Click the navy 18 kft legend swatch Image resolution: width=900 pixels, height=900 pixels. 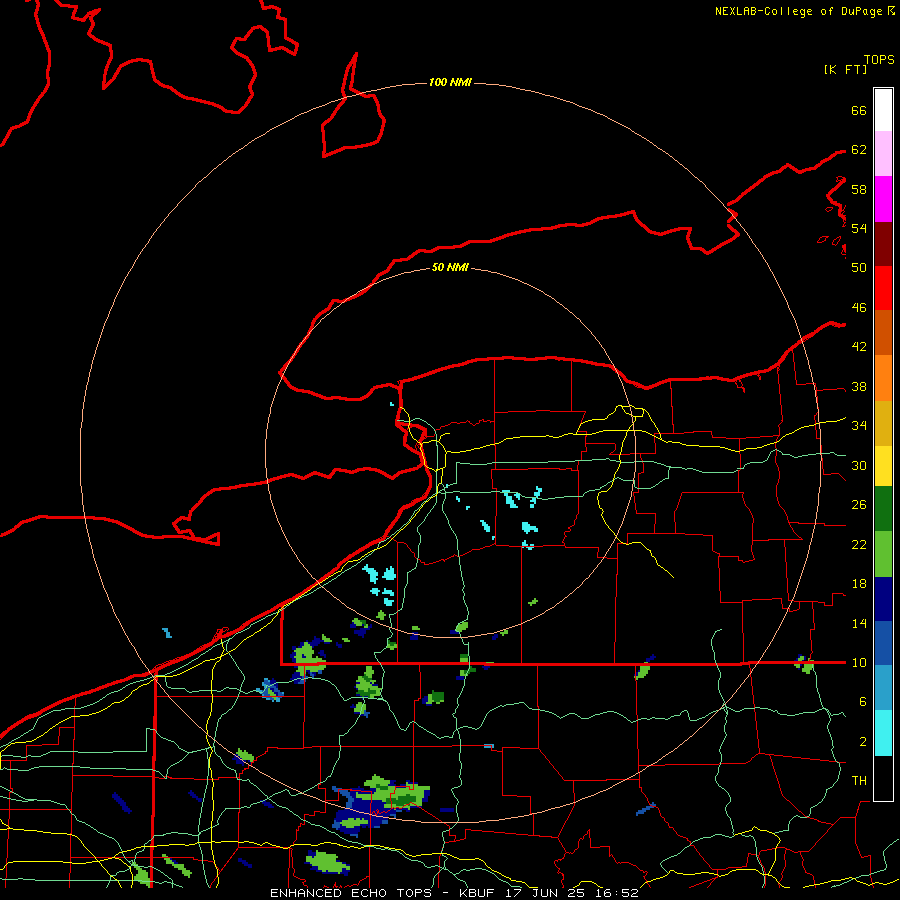(x=883, y=599)
